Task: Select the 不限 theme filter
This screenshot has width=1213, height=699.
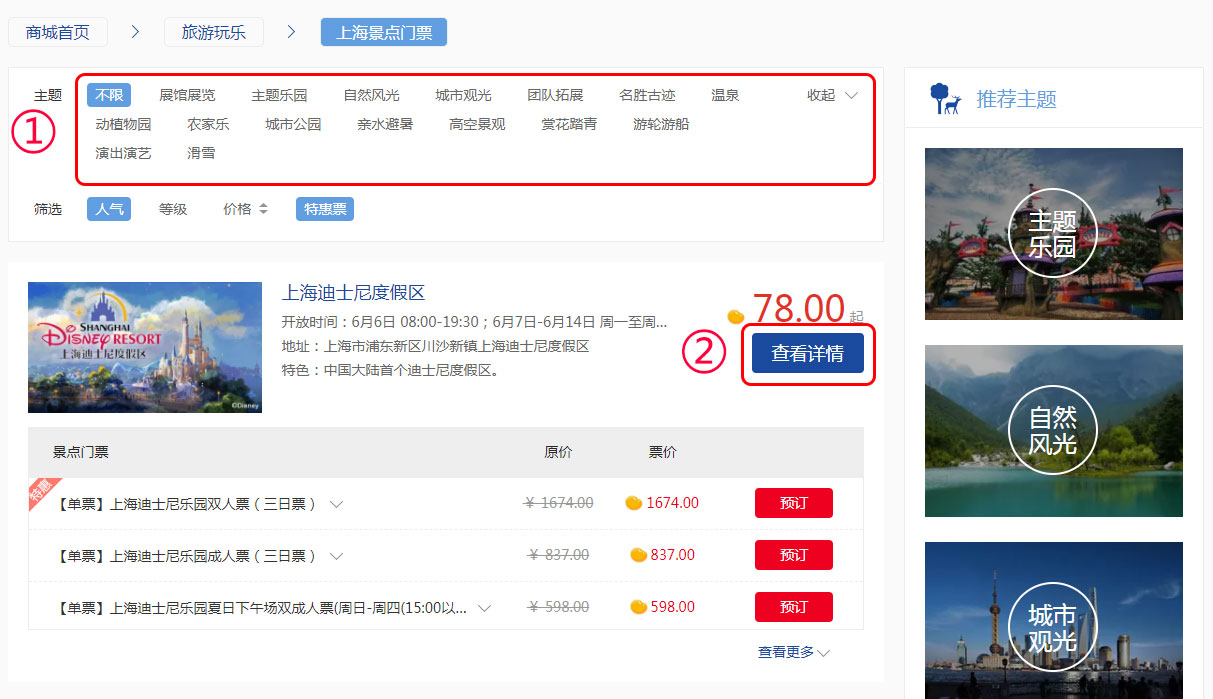Action: point(108,95)
